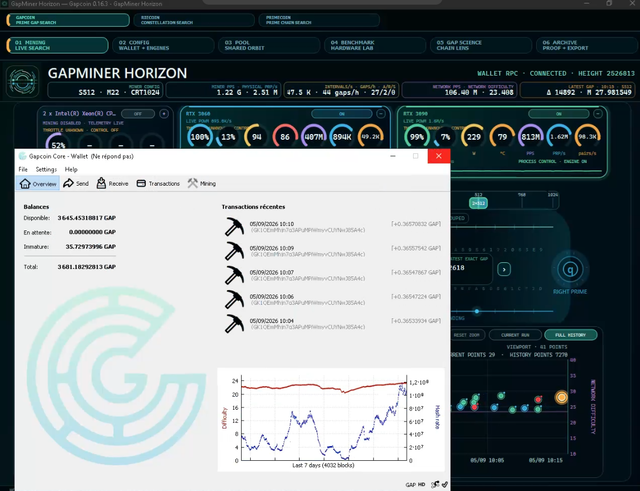The width and height of the screenshot is (640, 491).
Task: Click the network PPS and difficulty stat box
Action: (460, 90)
